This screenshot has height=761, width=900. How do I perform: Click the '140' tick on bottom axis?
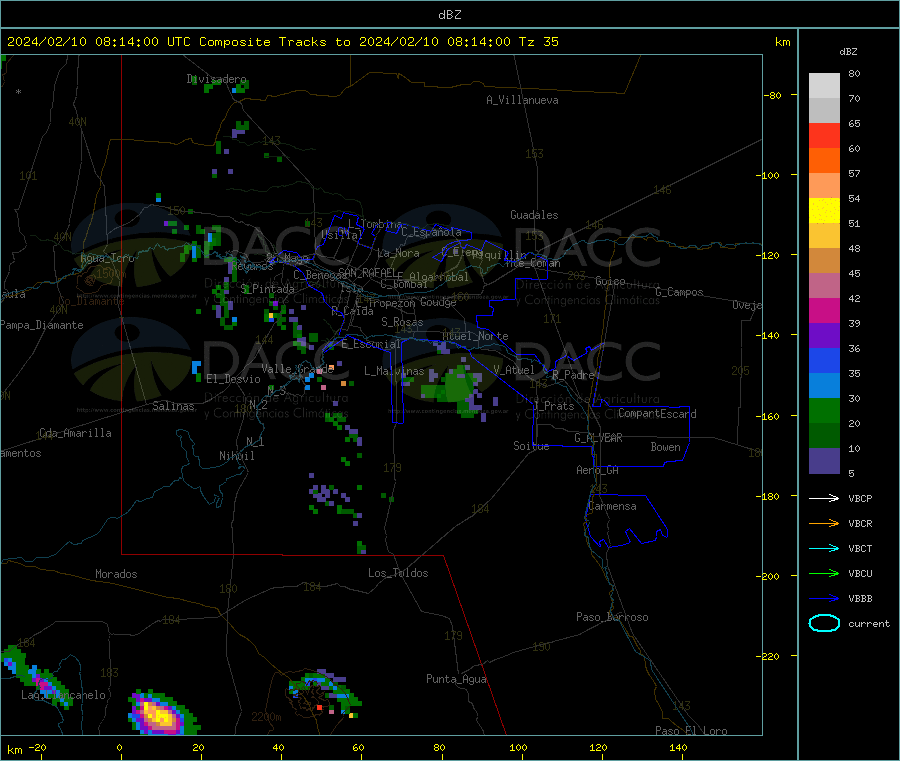pos(678,747)
